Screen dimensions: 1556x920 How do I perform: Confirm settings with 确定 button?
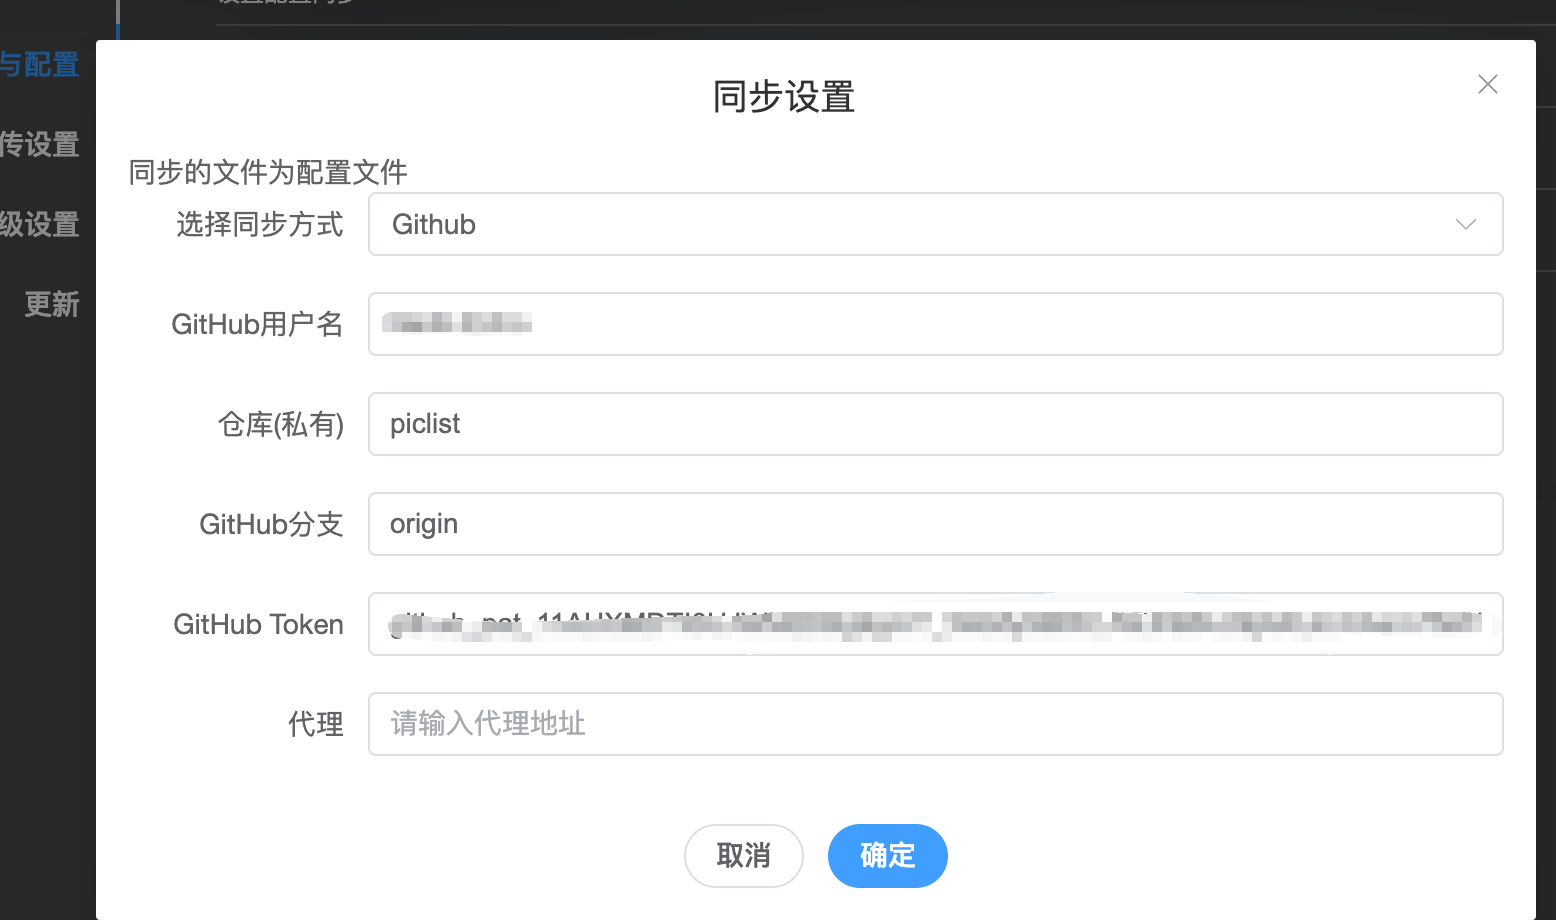point(888,856)
